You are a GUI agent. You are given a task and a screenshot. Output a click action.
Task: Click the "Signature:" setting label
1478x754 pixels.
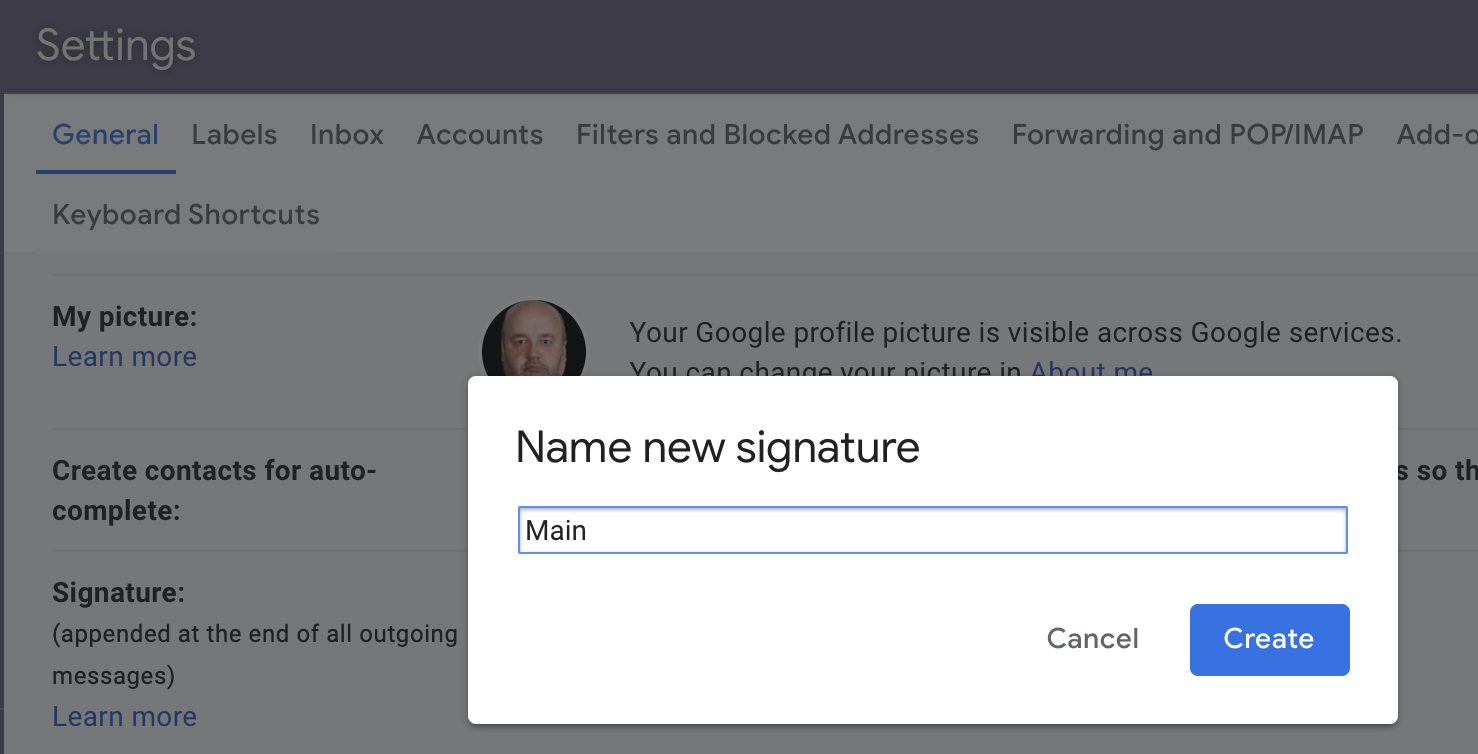coord(118,593)
